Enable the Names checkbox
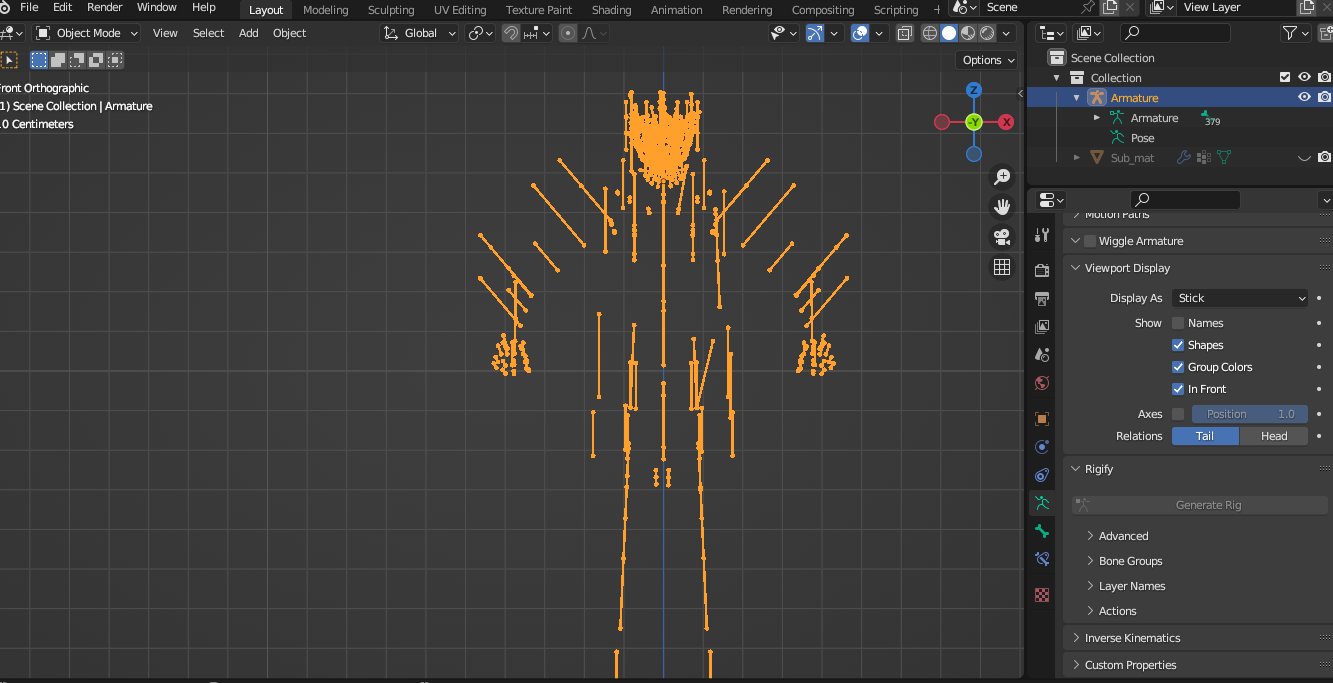Image resolution: width=1333 pixels, height=683 pixels. (x=1178, y=323)
